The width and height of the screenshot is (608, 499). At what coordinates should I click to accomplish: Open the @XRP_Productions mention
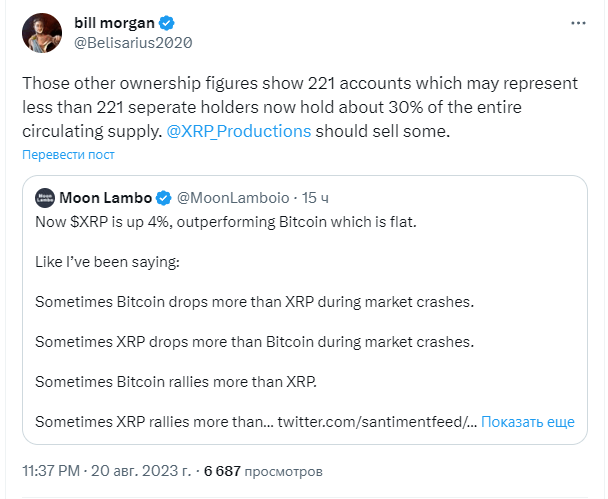coord(239,131)
